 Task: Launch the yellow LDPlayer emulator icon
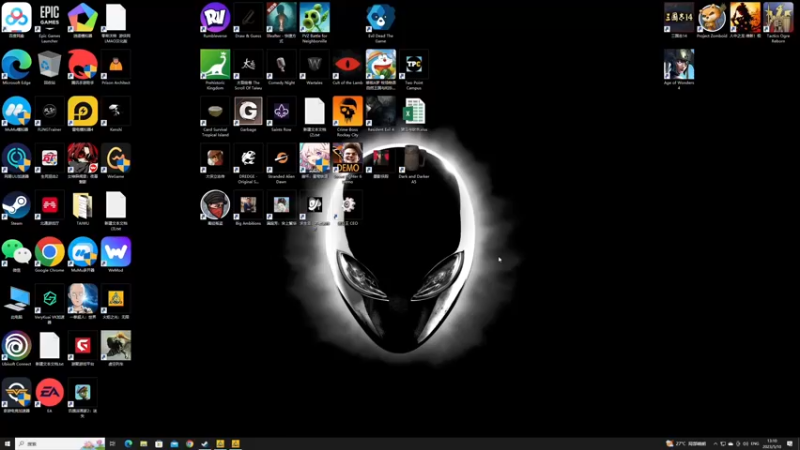coord(83,115)
